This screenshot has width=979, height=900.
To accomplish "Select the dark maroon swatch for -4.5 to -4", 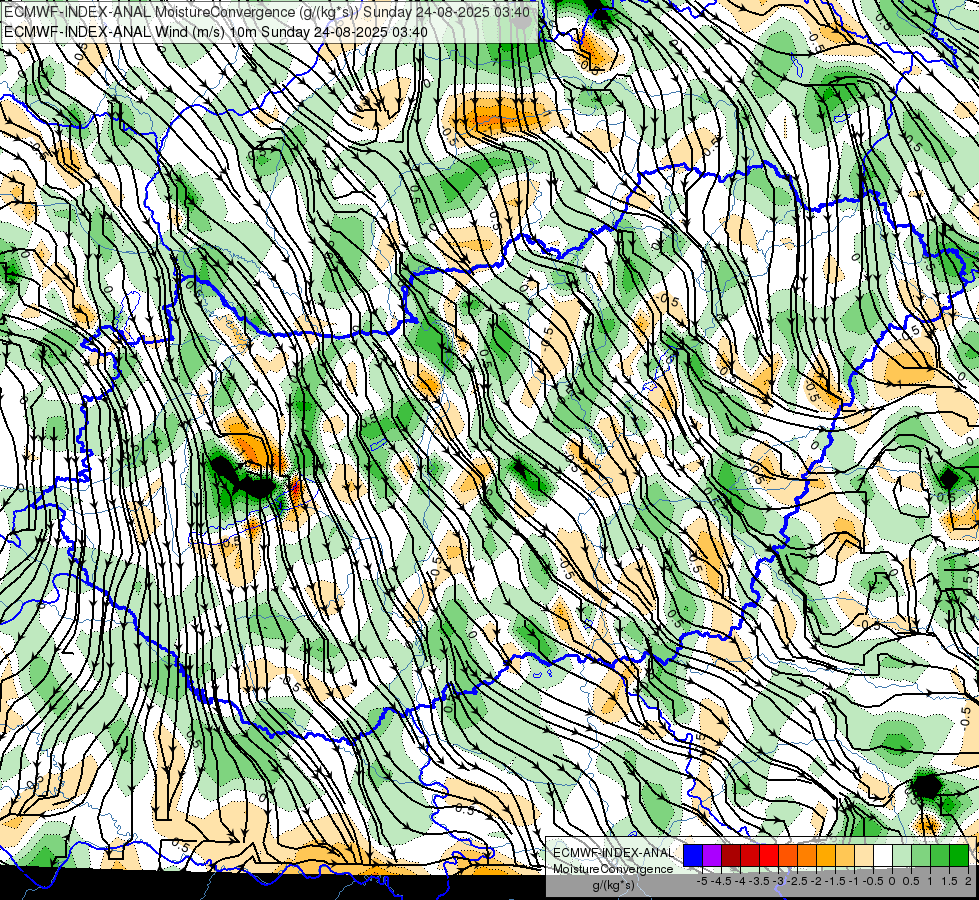I will pyautogui.click(x=731, y=855).
